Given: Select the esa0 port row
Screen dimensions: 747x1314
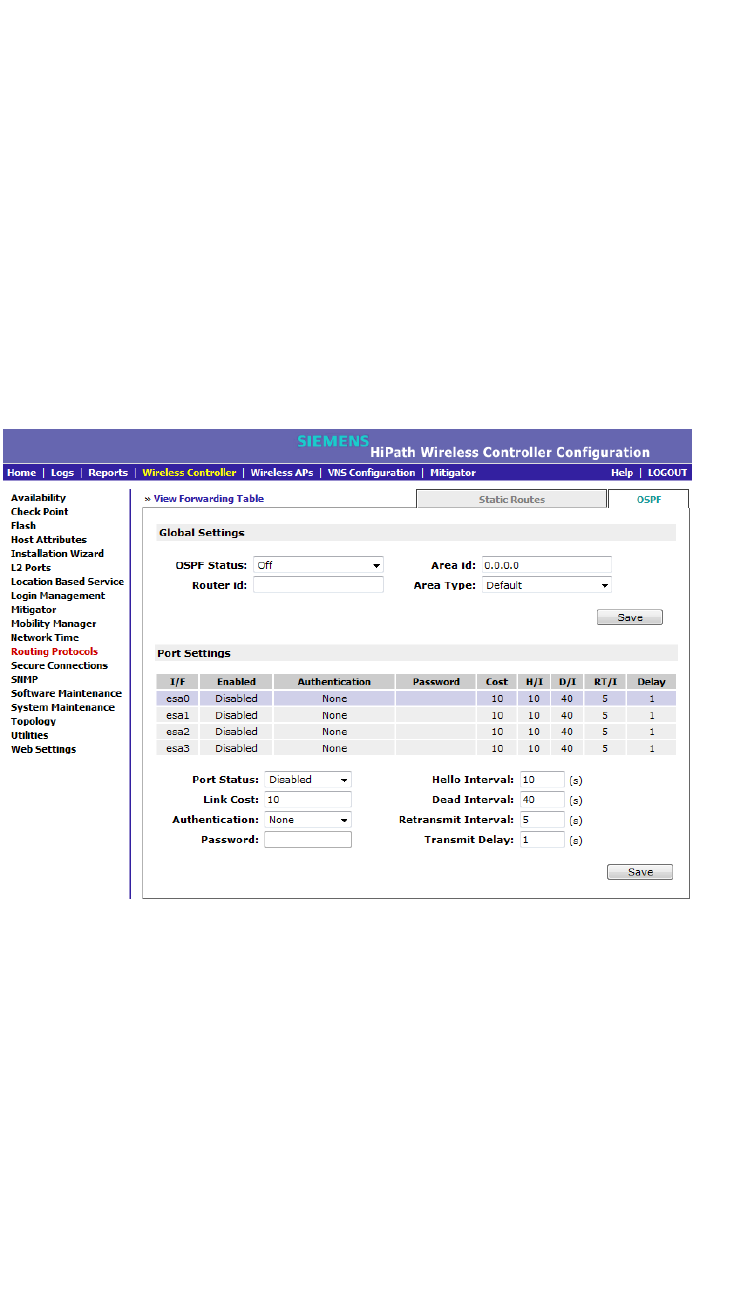Looking at the screenshot, I should point(415,699).
